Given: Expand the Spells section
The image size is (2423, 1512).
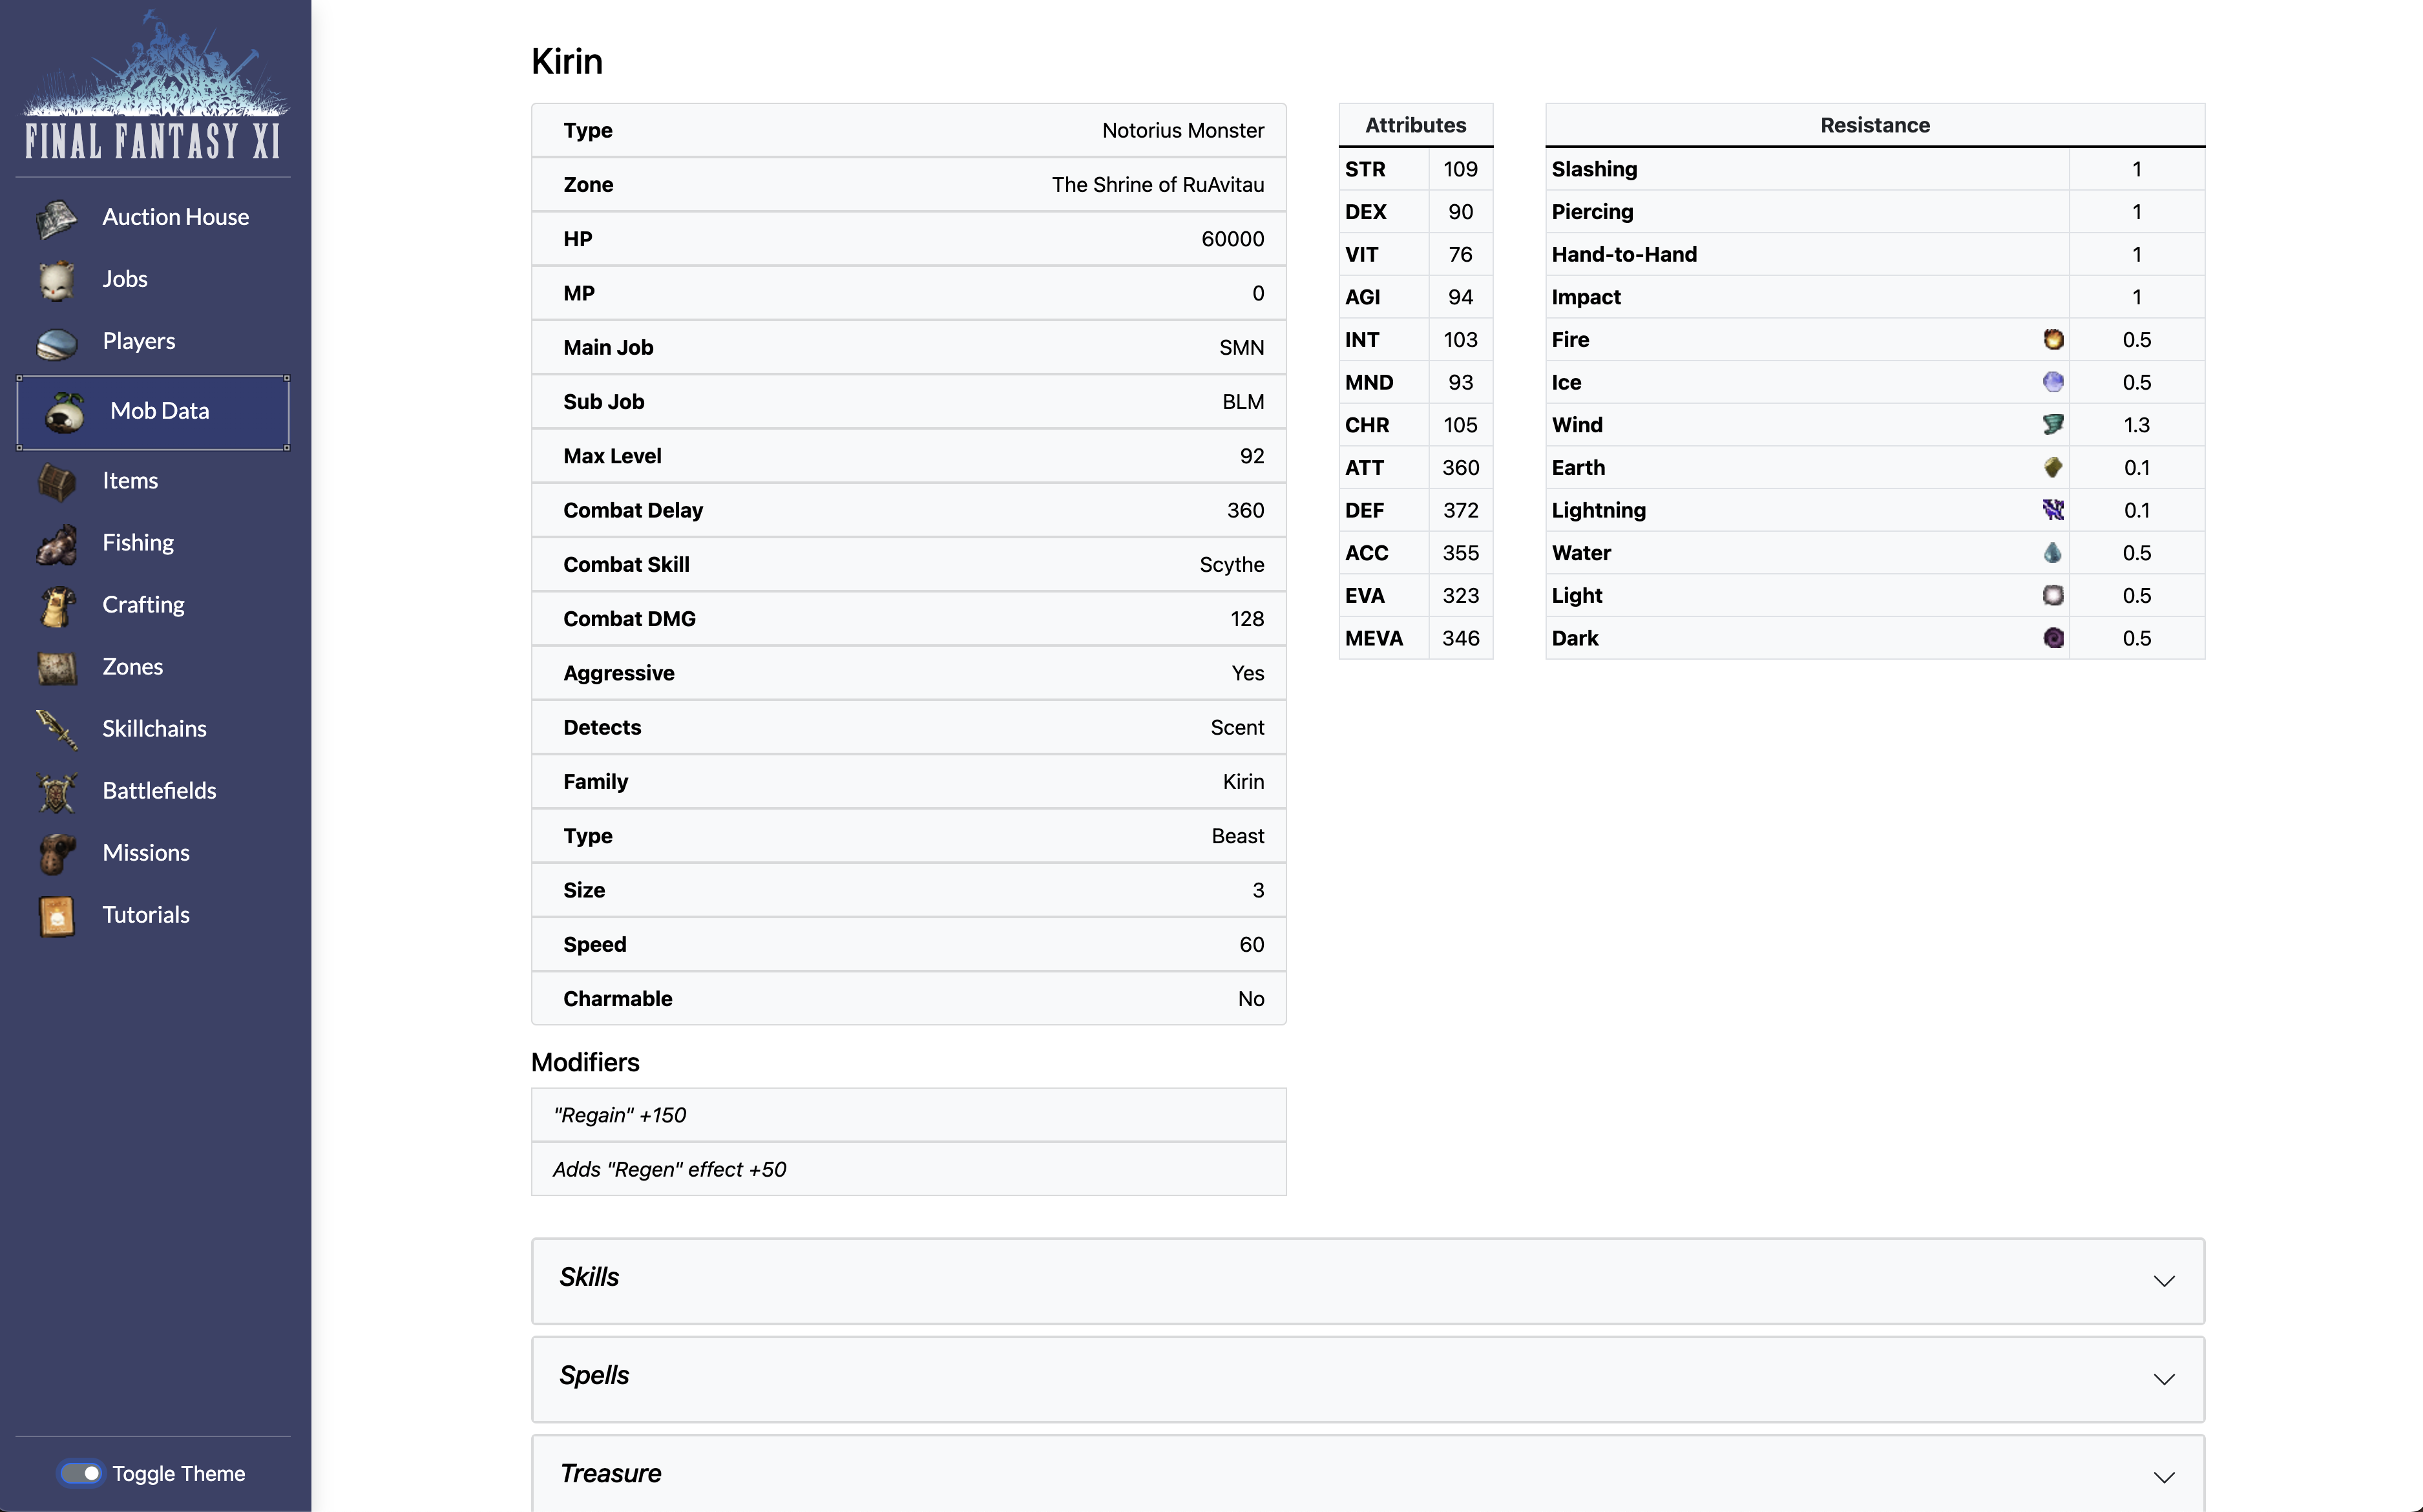Looking at the screenshot, I should point(2163,1379).
